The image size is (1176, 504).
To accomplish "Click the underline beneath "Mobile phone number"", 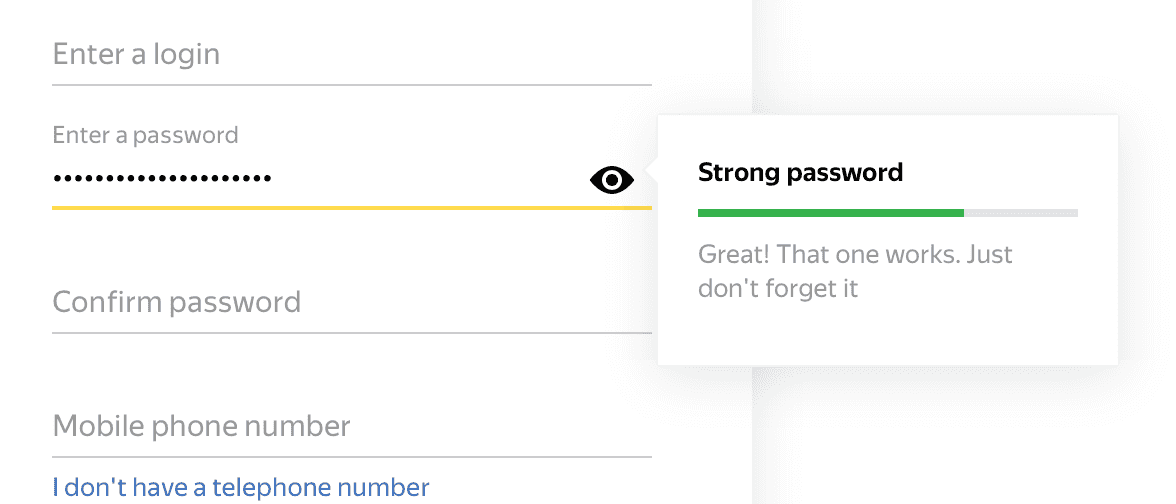I will tap(350, 457).
